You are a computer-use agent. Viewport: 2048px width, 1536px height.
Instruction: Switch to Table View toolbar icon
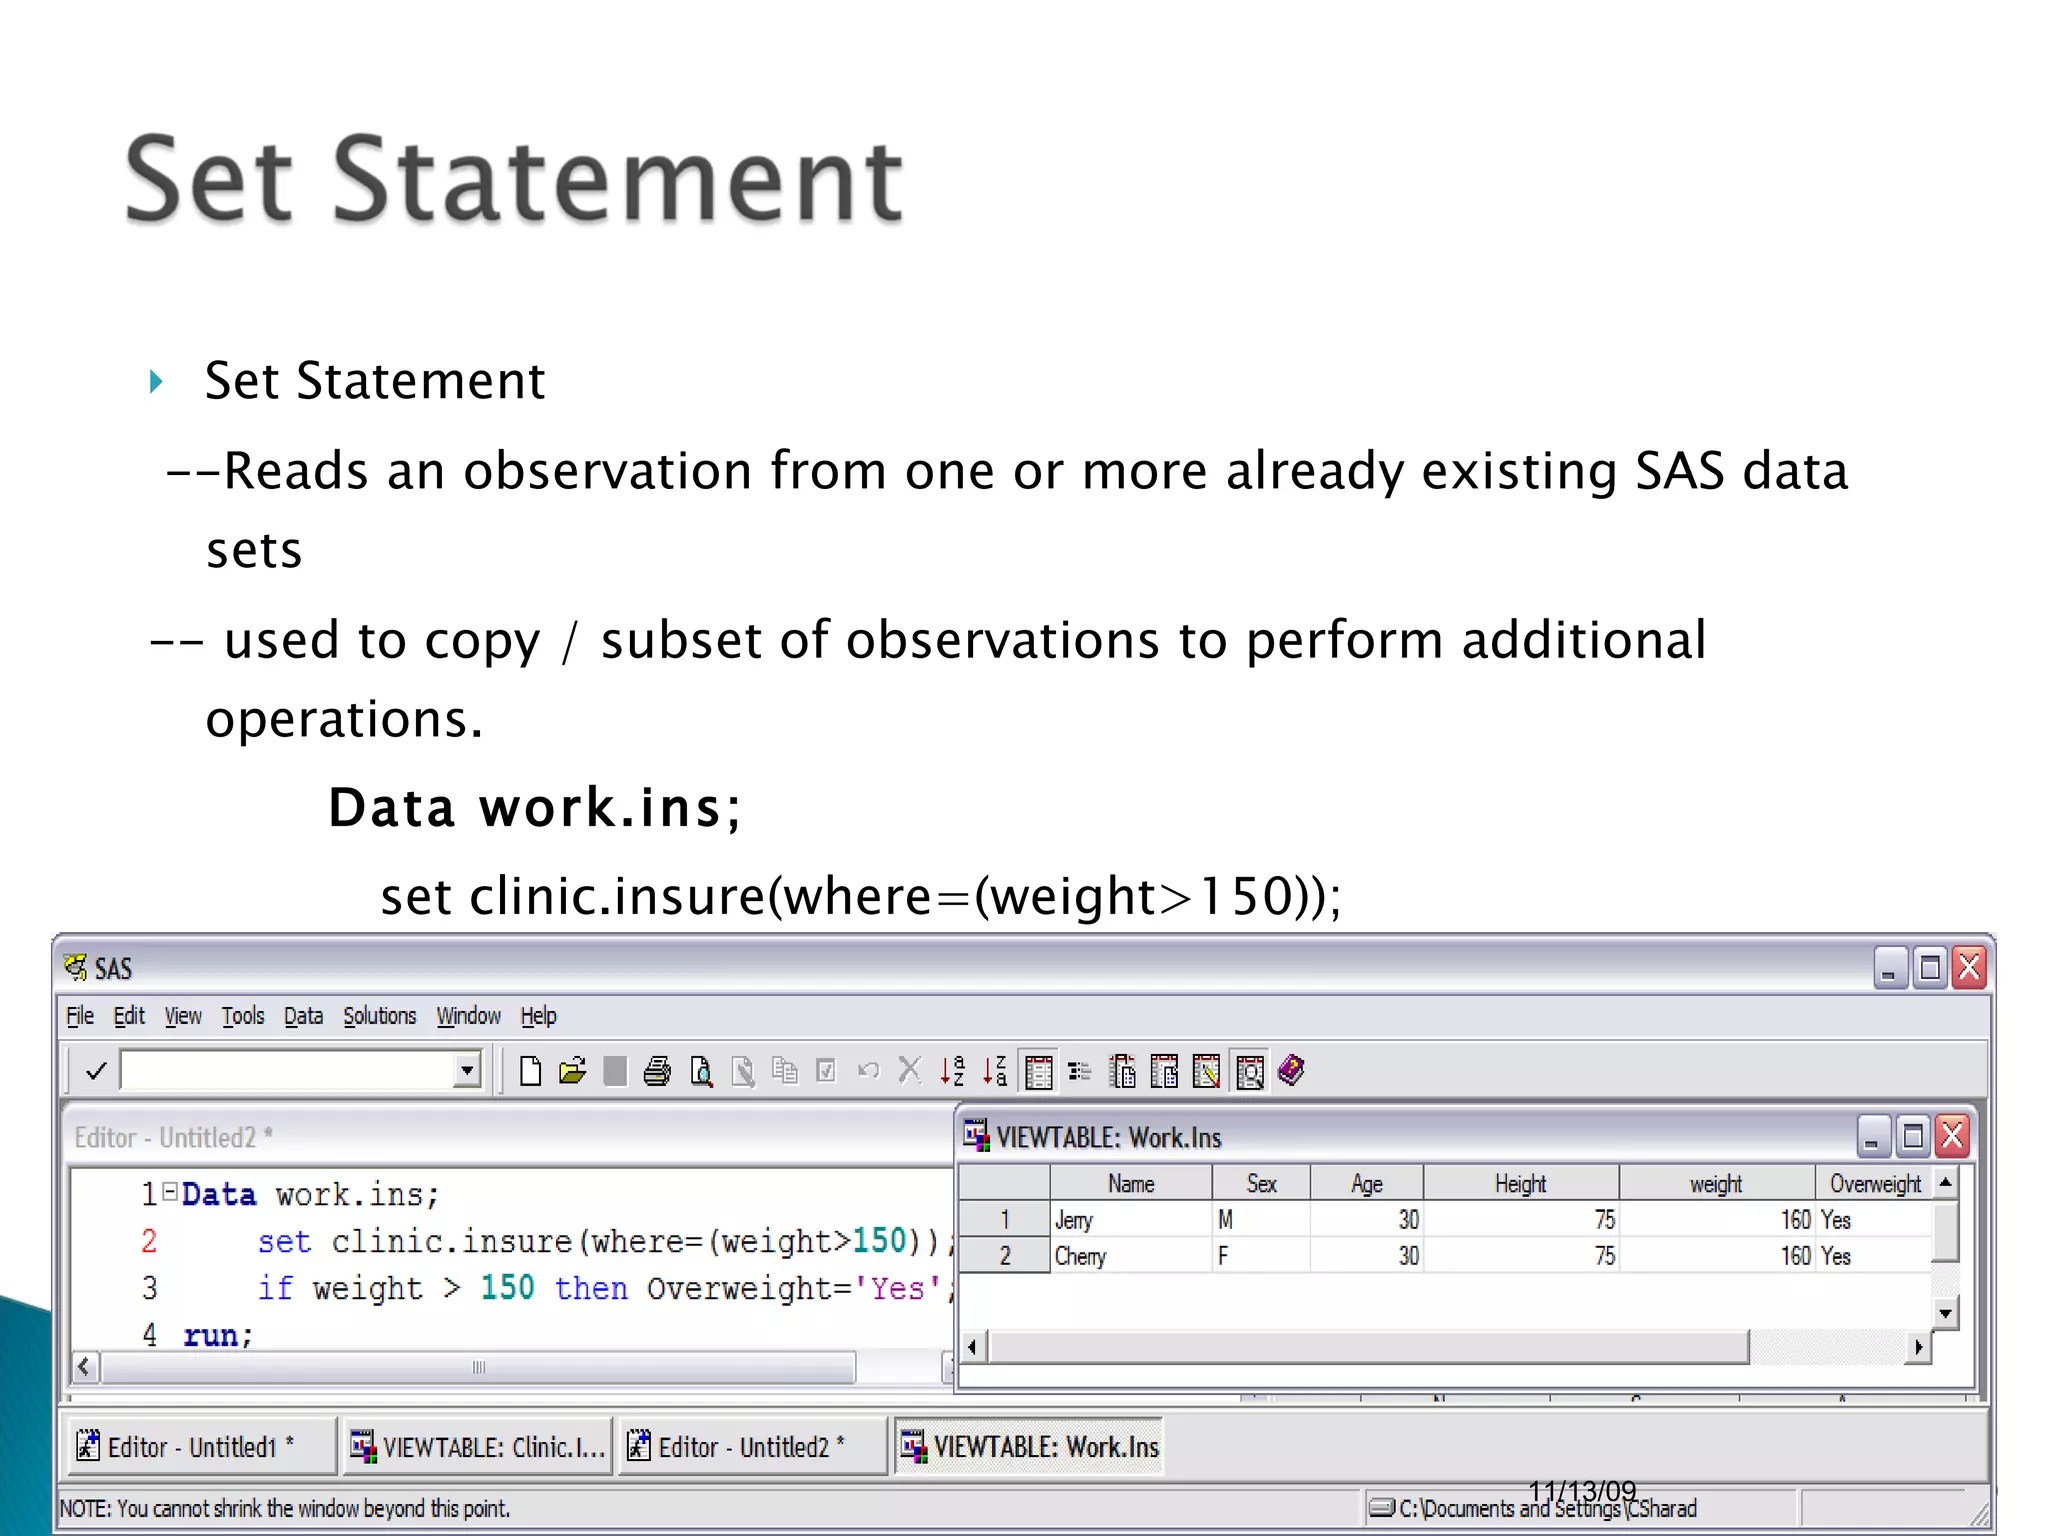[1039, 1072]
